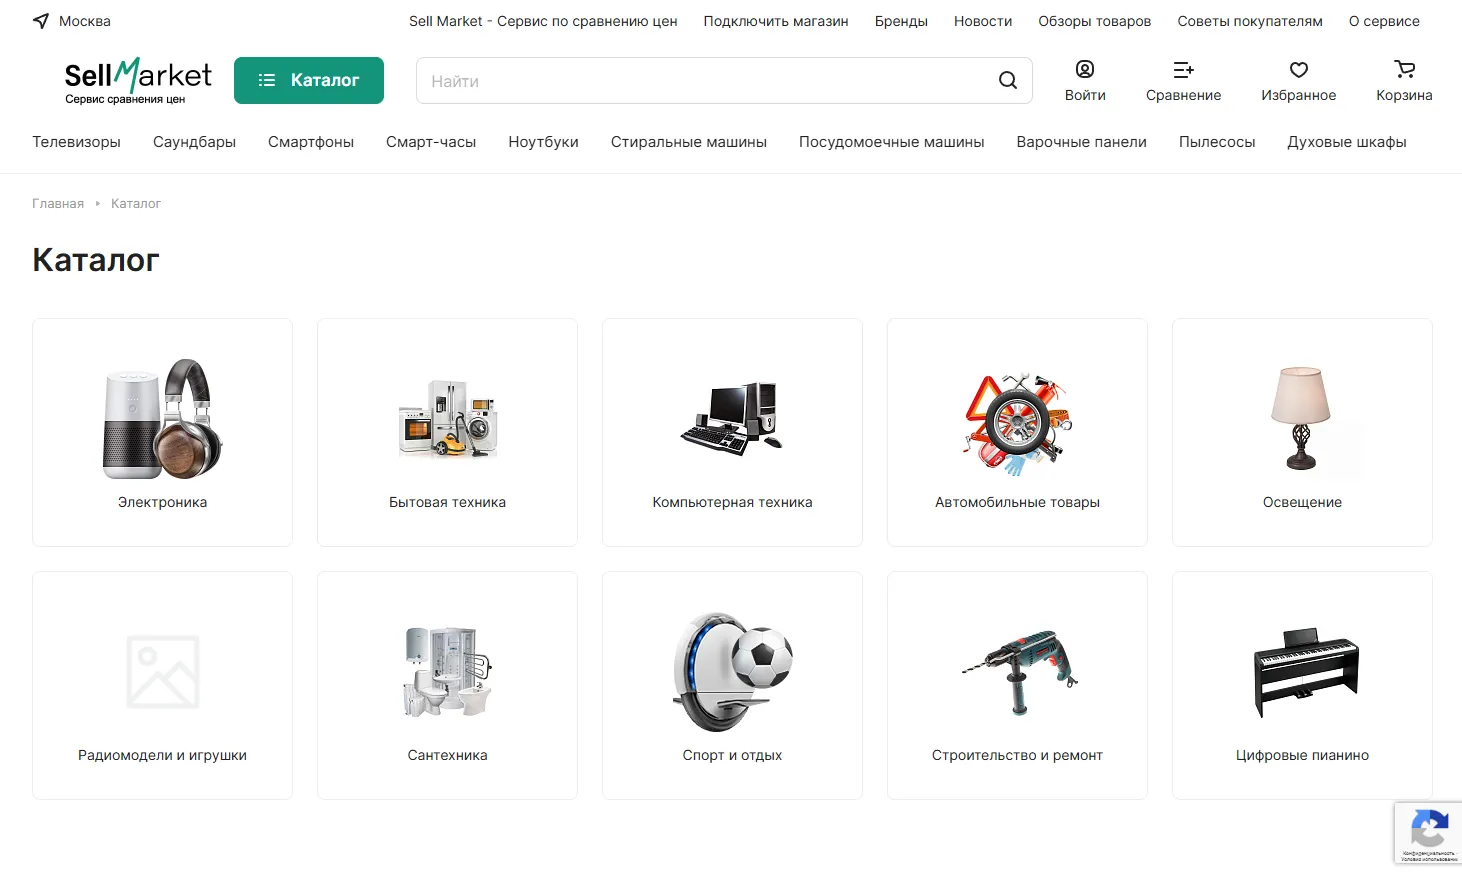
Task: Open Строительство и ремонт drill image
Action: point(1017,671)
